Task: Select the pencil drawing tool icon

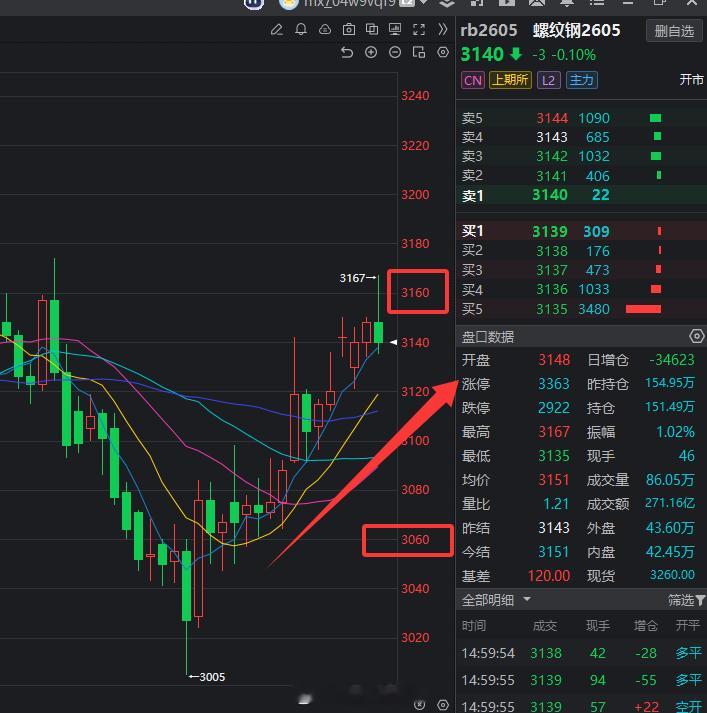Action: pos(276,30)
